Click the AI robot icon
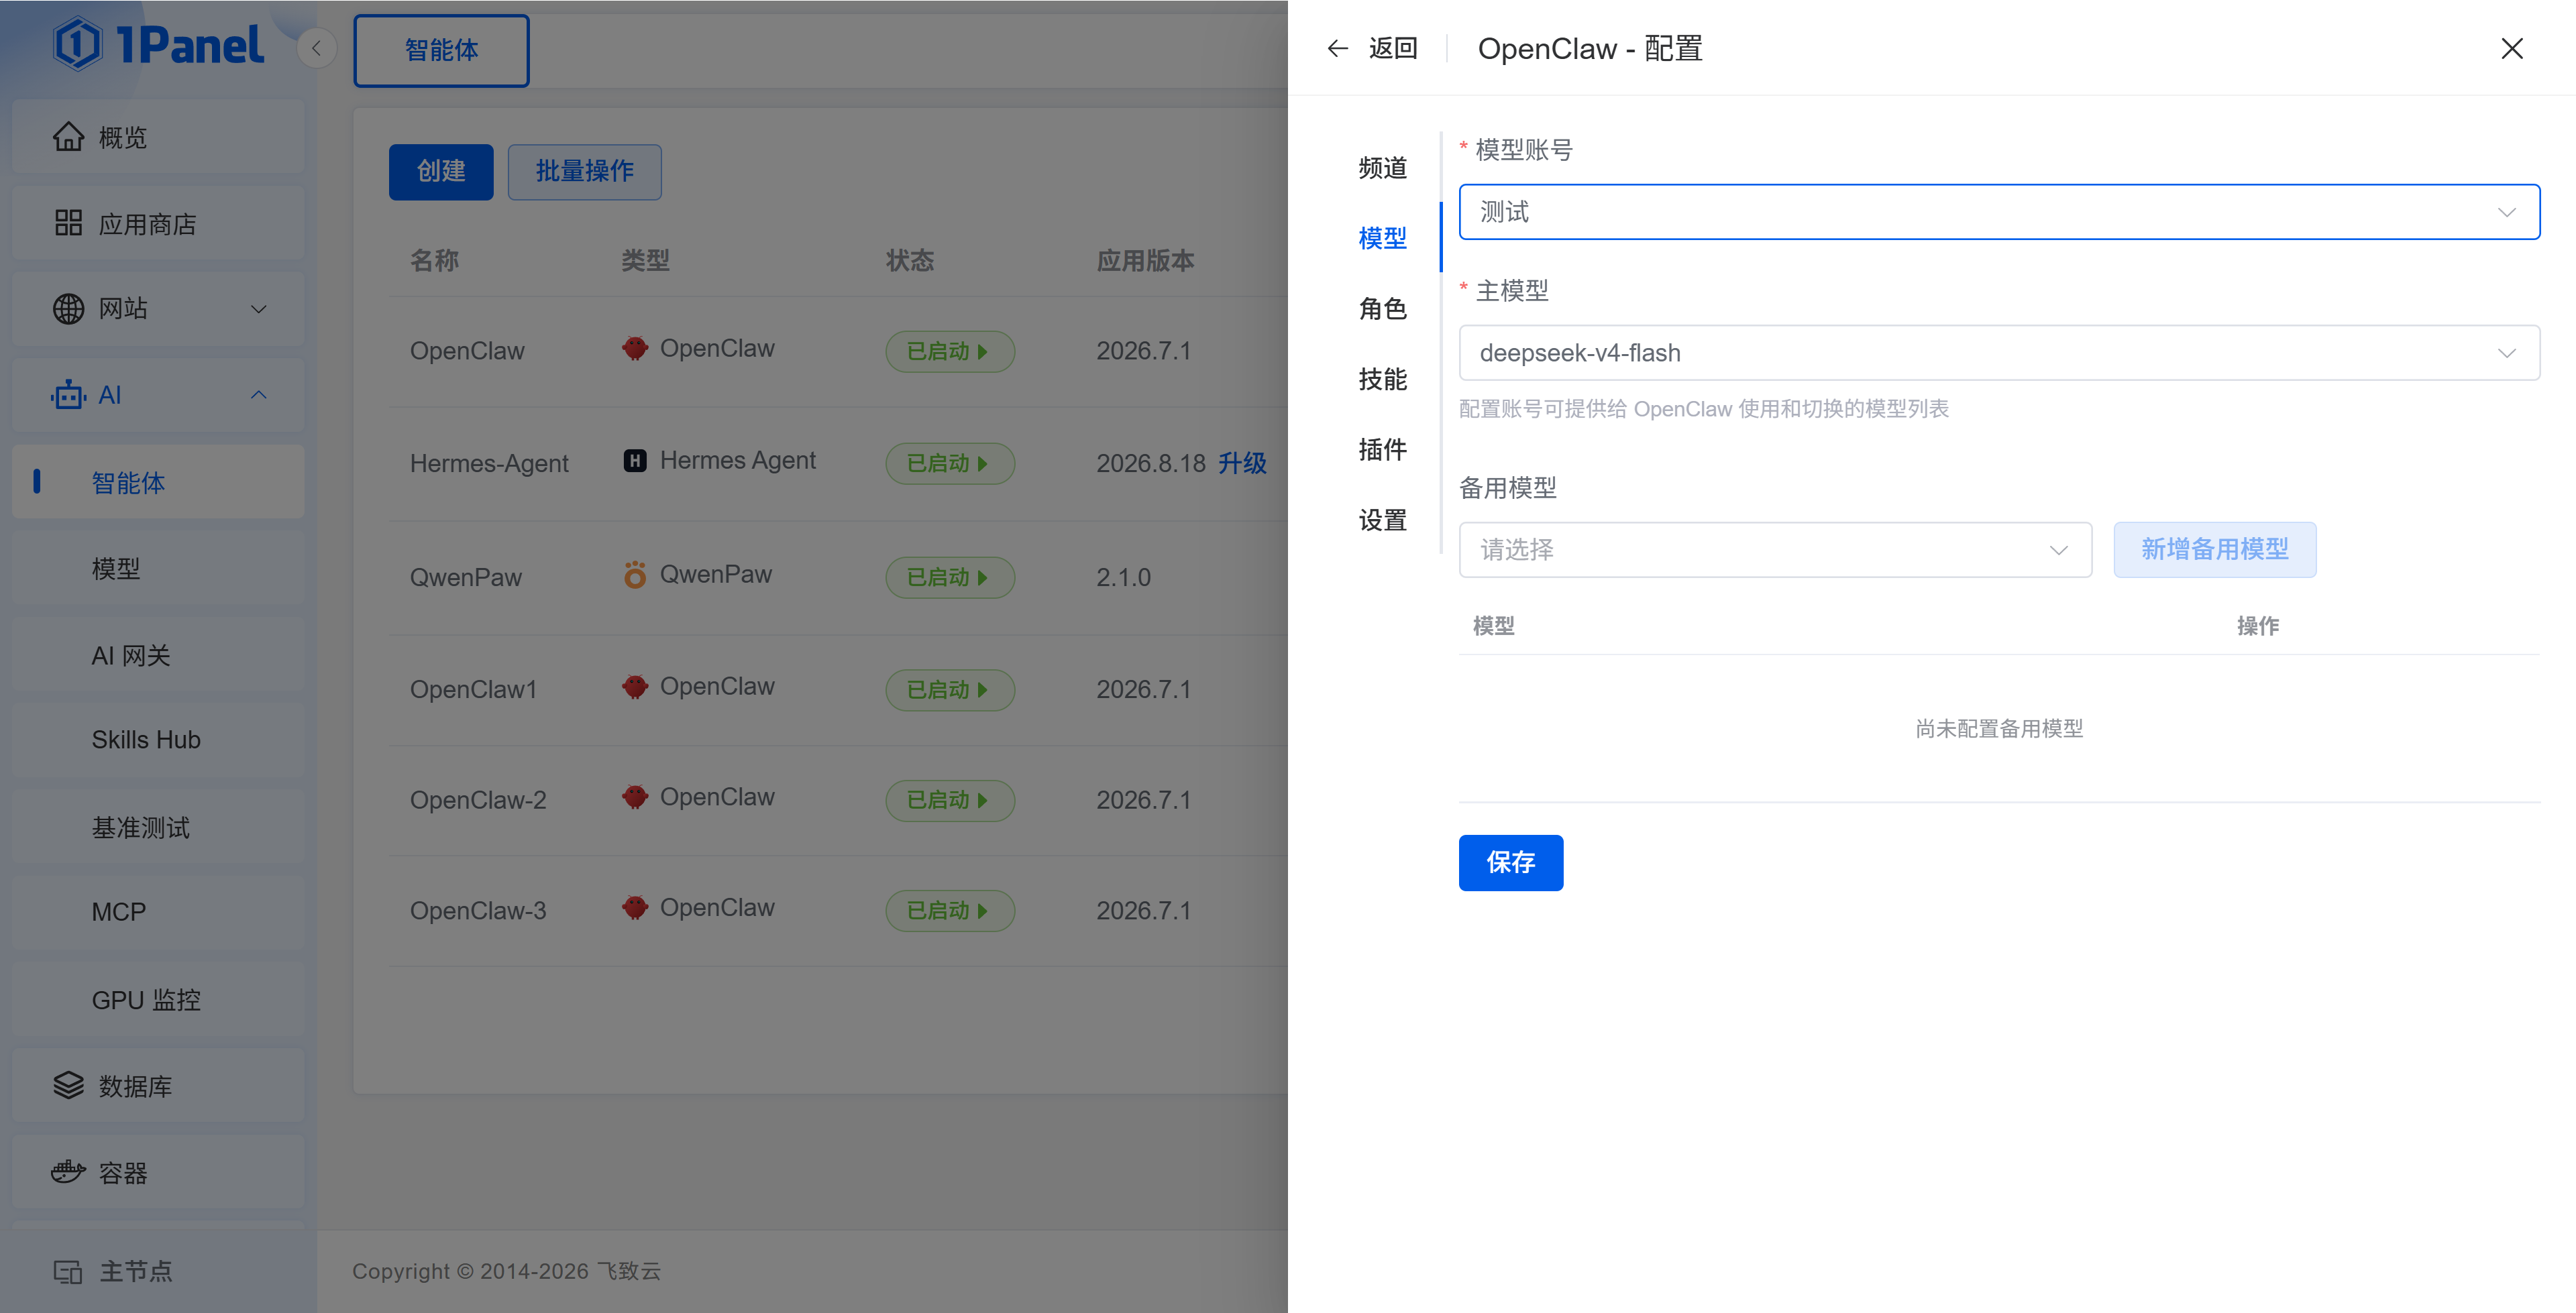The width and height of the screenshot is (2576, 1313). coord(68,395)
